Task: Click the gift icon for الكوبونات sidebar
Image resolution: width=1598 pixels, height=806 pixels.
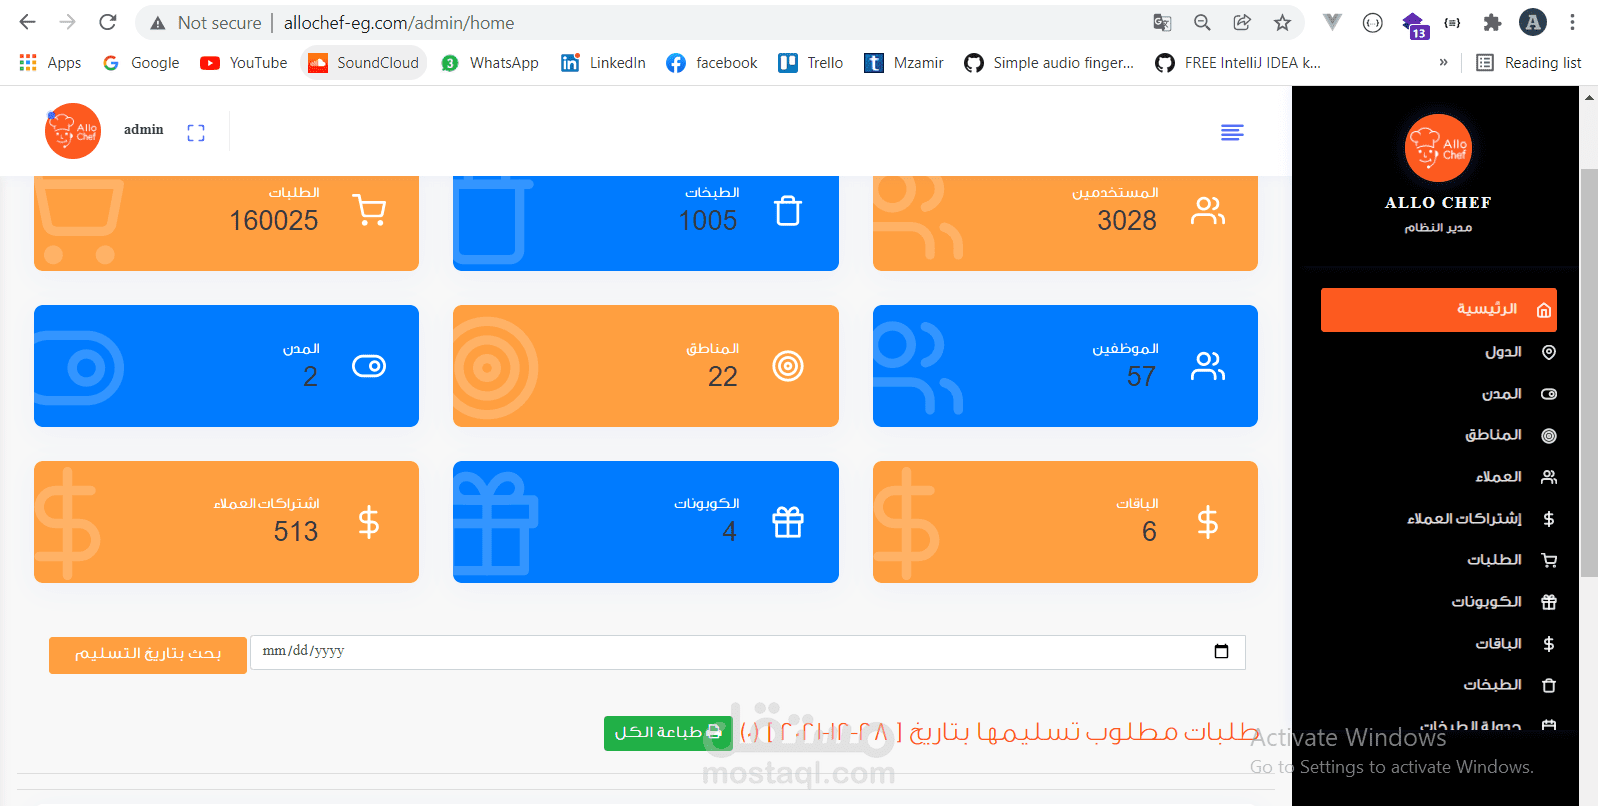Action: 1549,602
